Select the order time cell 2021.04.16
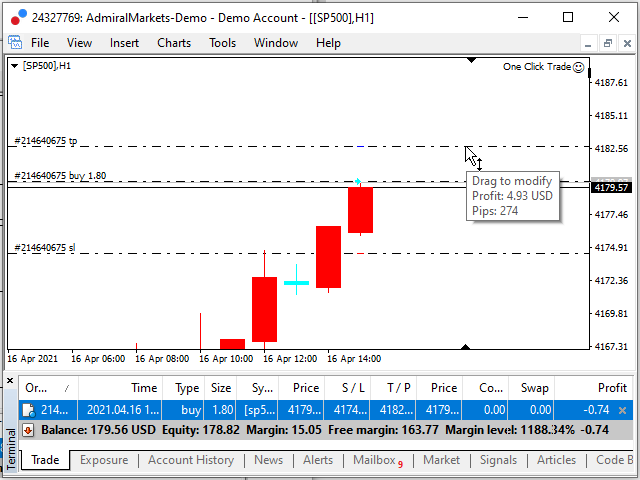640x480 pixels. point(120,410)
